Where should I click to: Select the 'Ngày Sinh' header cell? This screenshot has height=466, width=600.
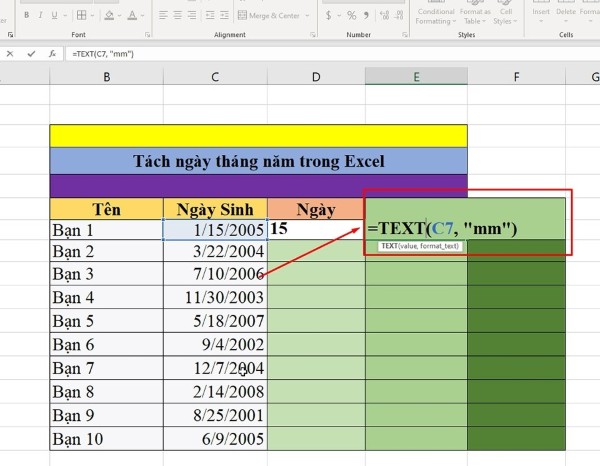tap(215, 209)
